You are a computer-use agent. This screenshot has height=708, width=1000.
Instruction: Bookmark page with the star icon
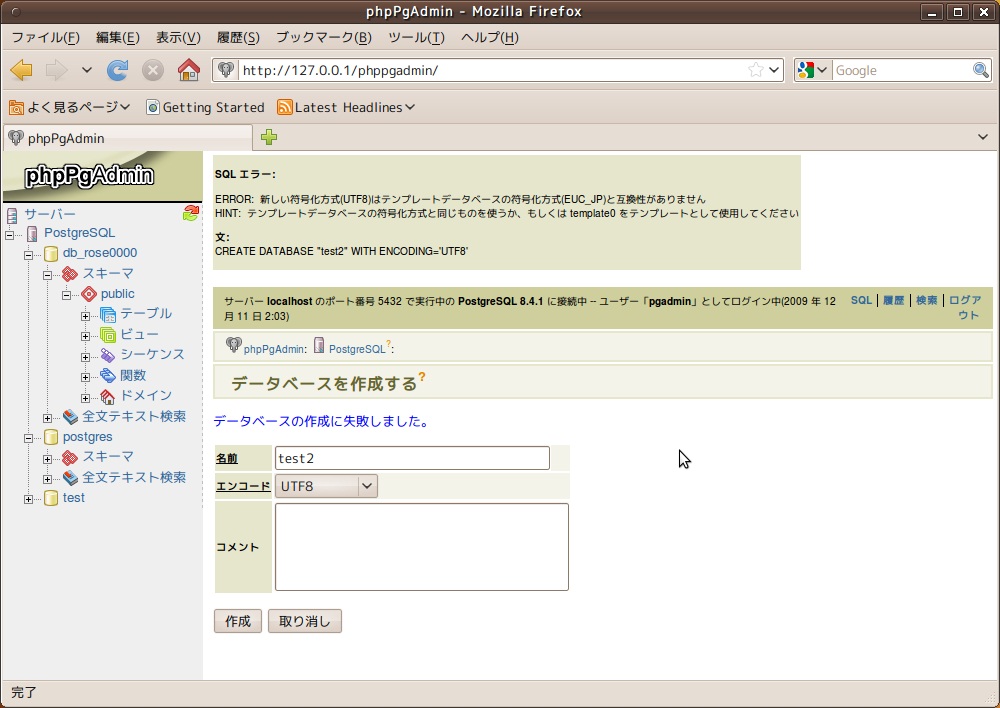click(756, 70)
